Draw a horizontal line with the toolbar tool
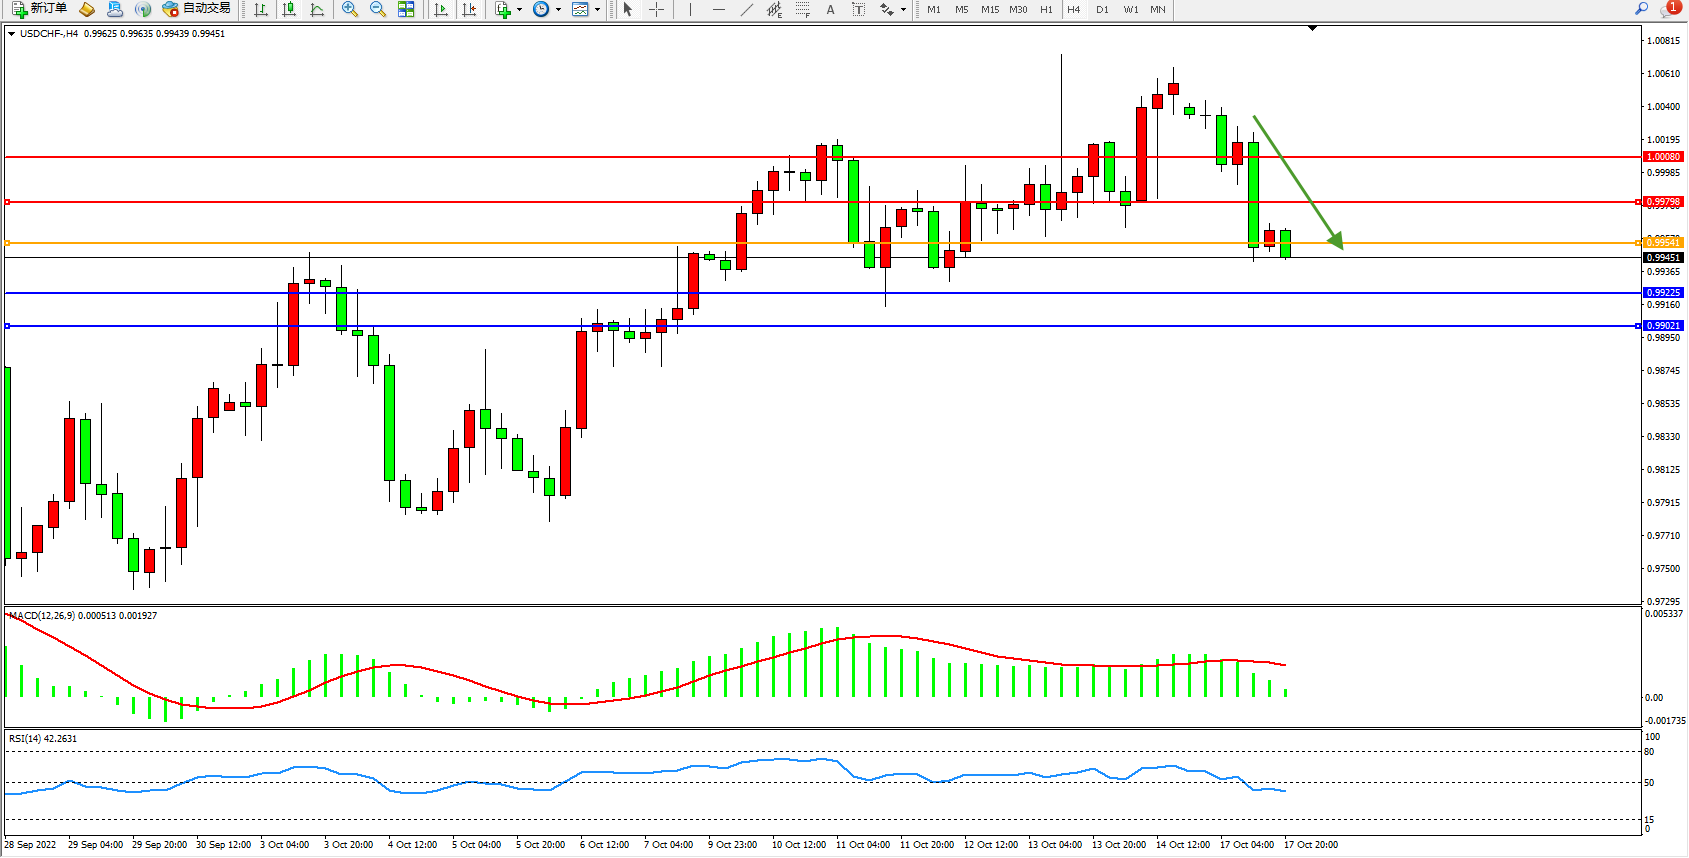 point(718,9)
